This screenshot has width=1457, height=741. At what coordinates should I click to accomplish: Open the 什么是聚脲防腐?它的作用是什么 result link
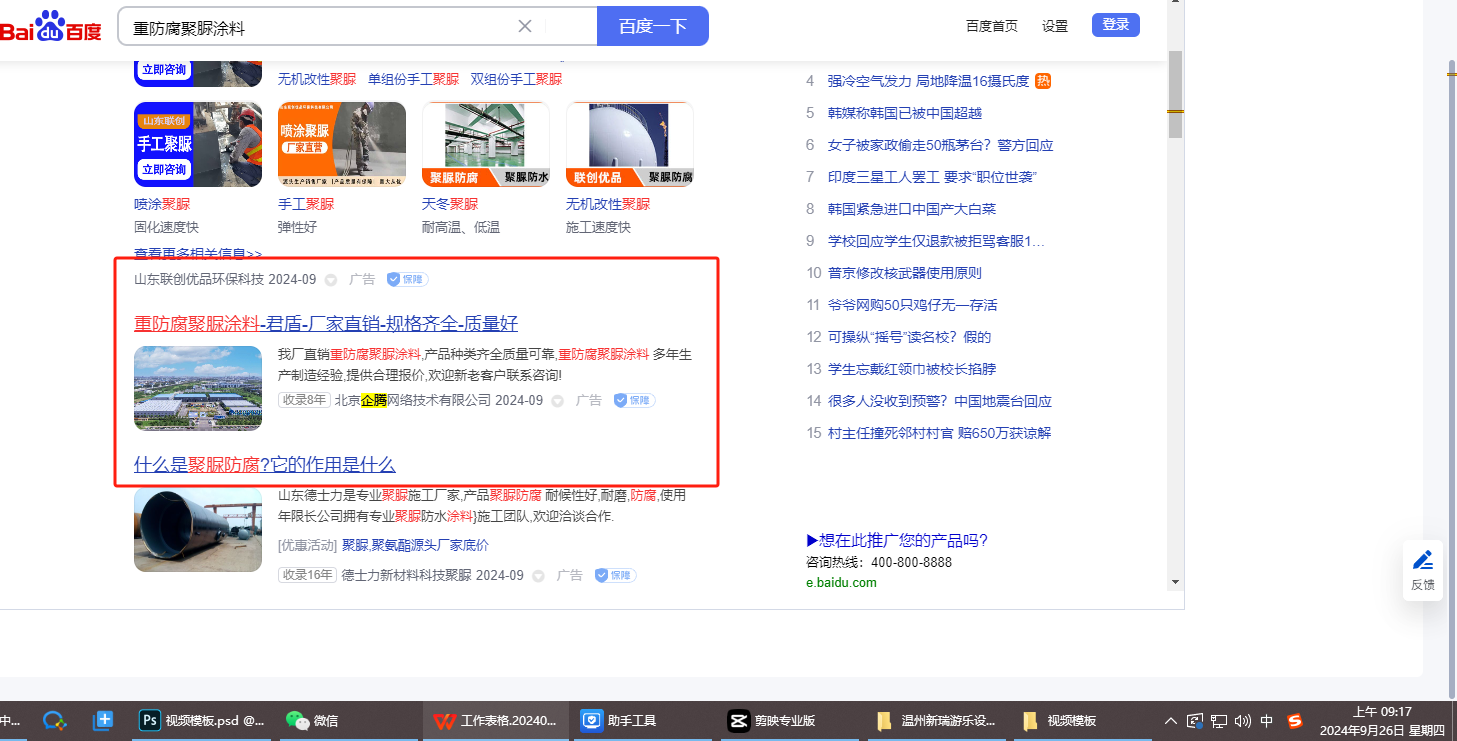[265, 464]
